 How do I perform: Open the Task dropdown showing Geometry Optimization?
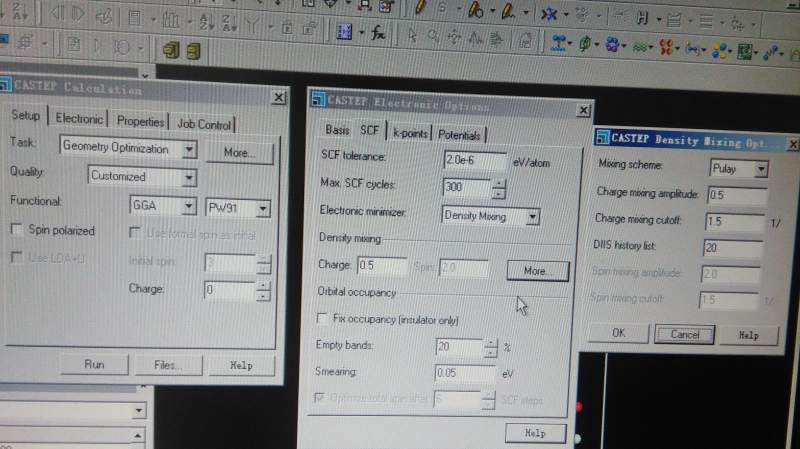coord(189,149)
